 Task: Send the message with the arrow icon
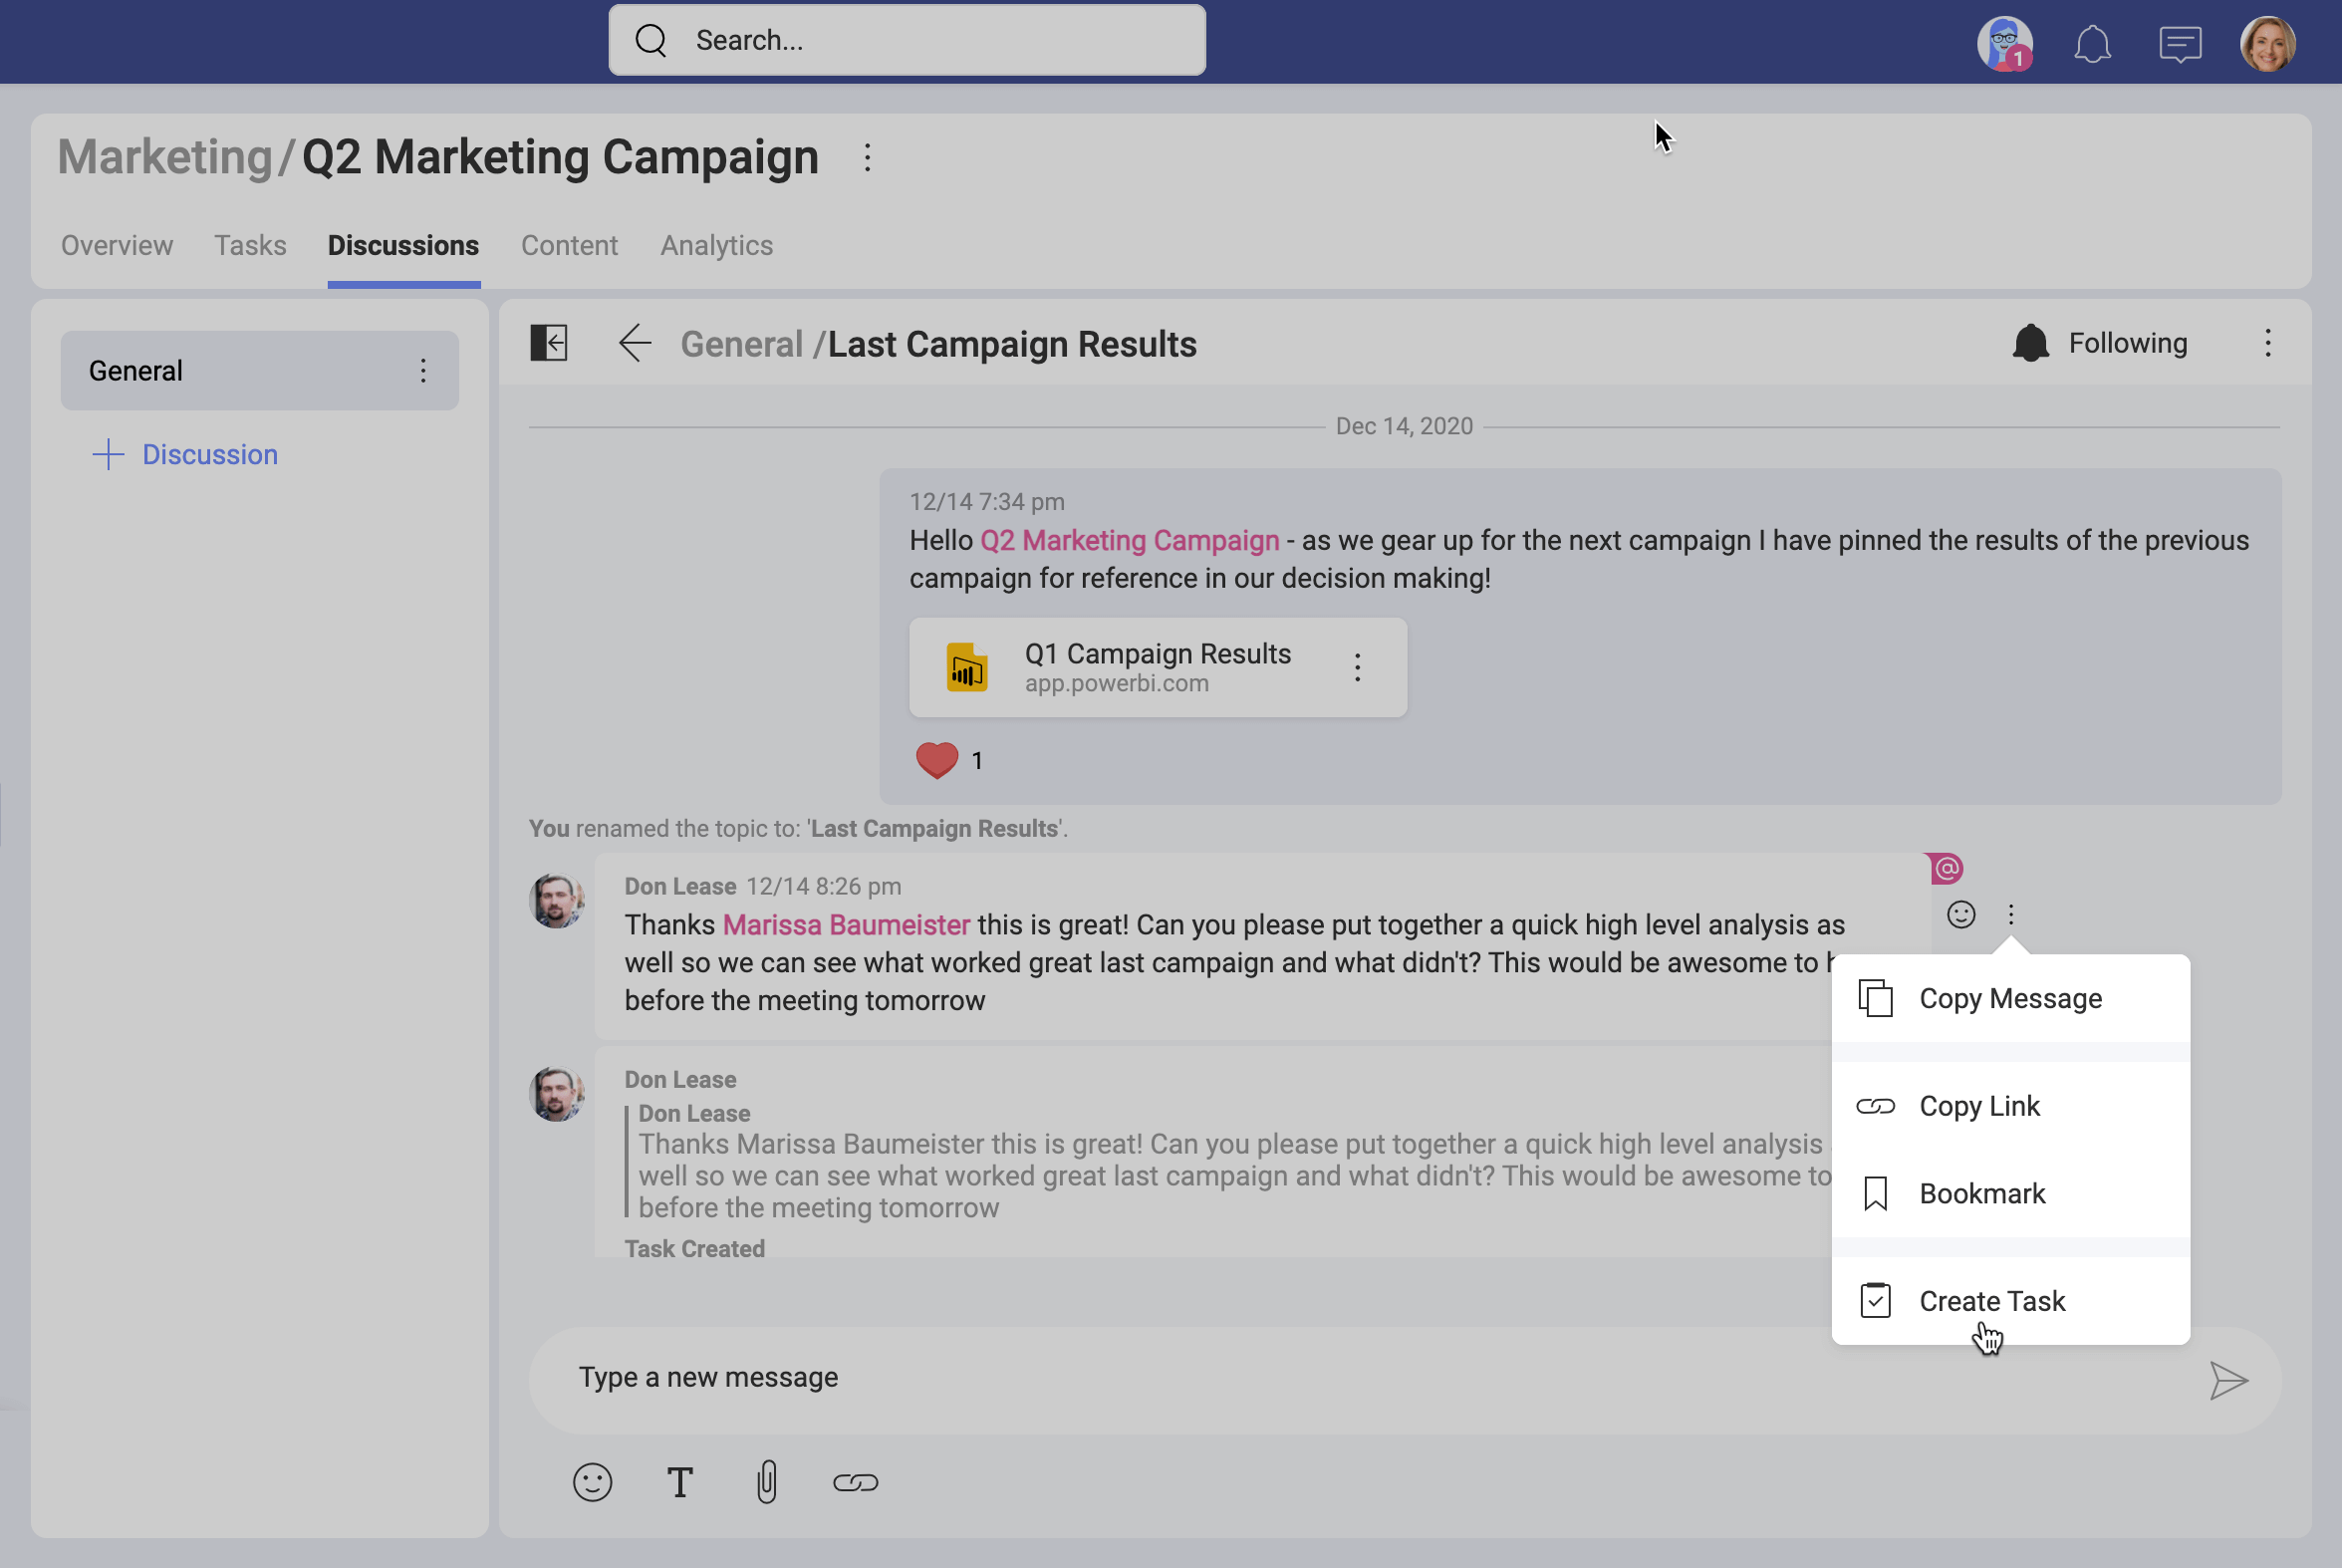point(2228,1381)
